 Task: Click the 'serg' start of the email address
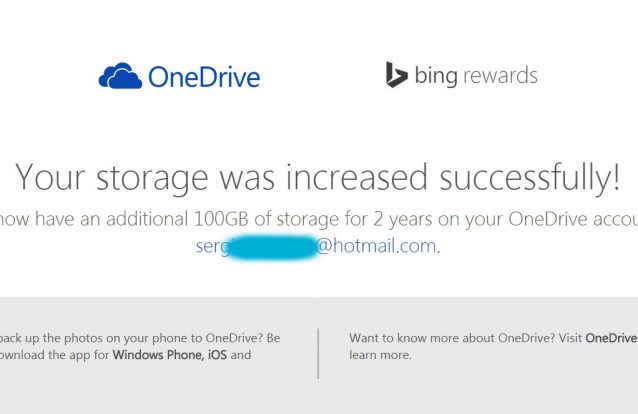click(212, 246)
